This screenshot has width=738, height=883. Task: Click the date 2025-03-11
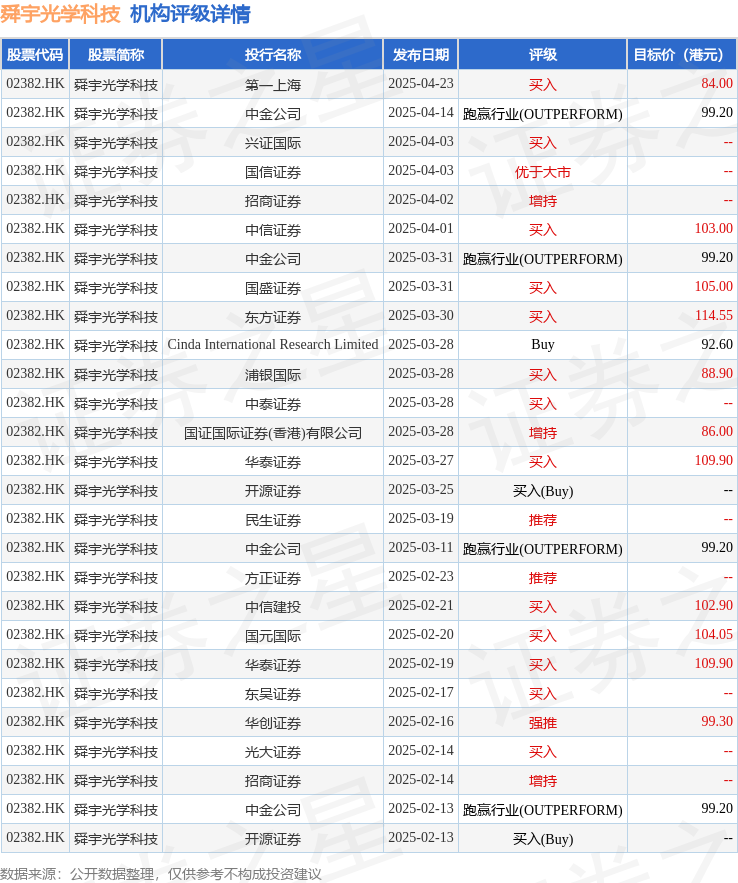click(421, 547)
